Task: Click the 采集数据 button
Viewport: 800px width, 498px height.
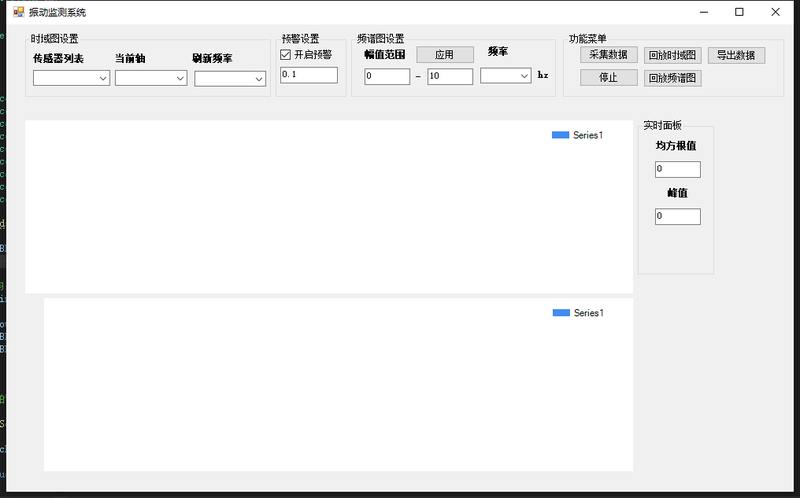Action: (x=609, y=55)
